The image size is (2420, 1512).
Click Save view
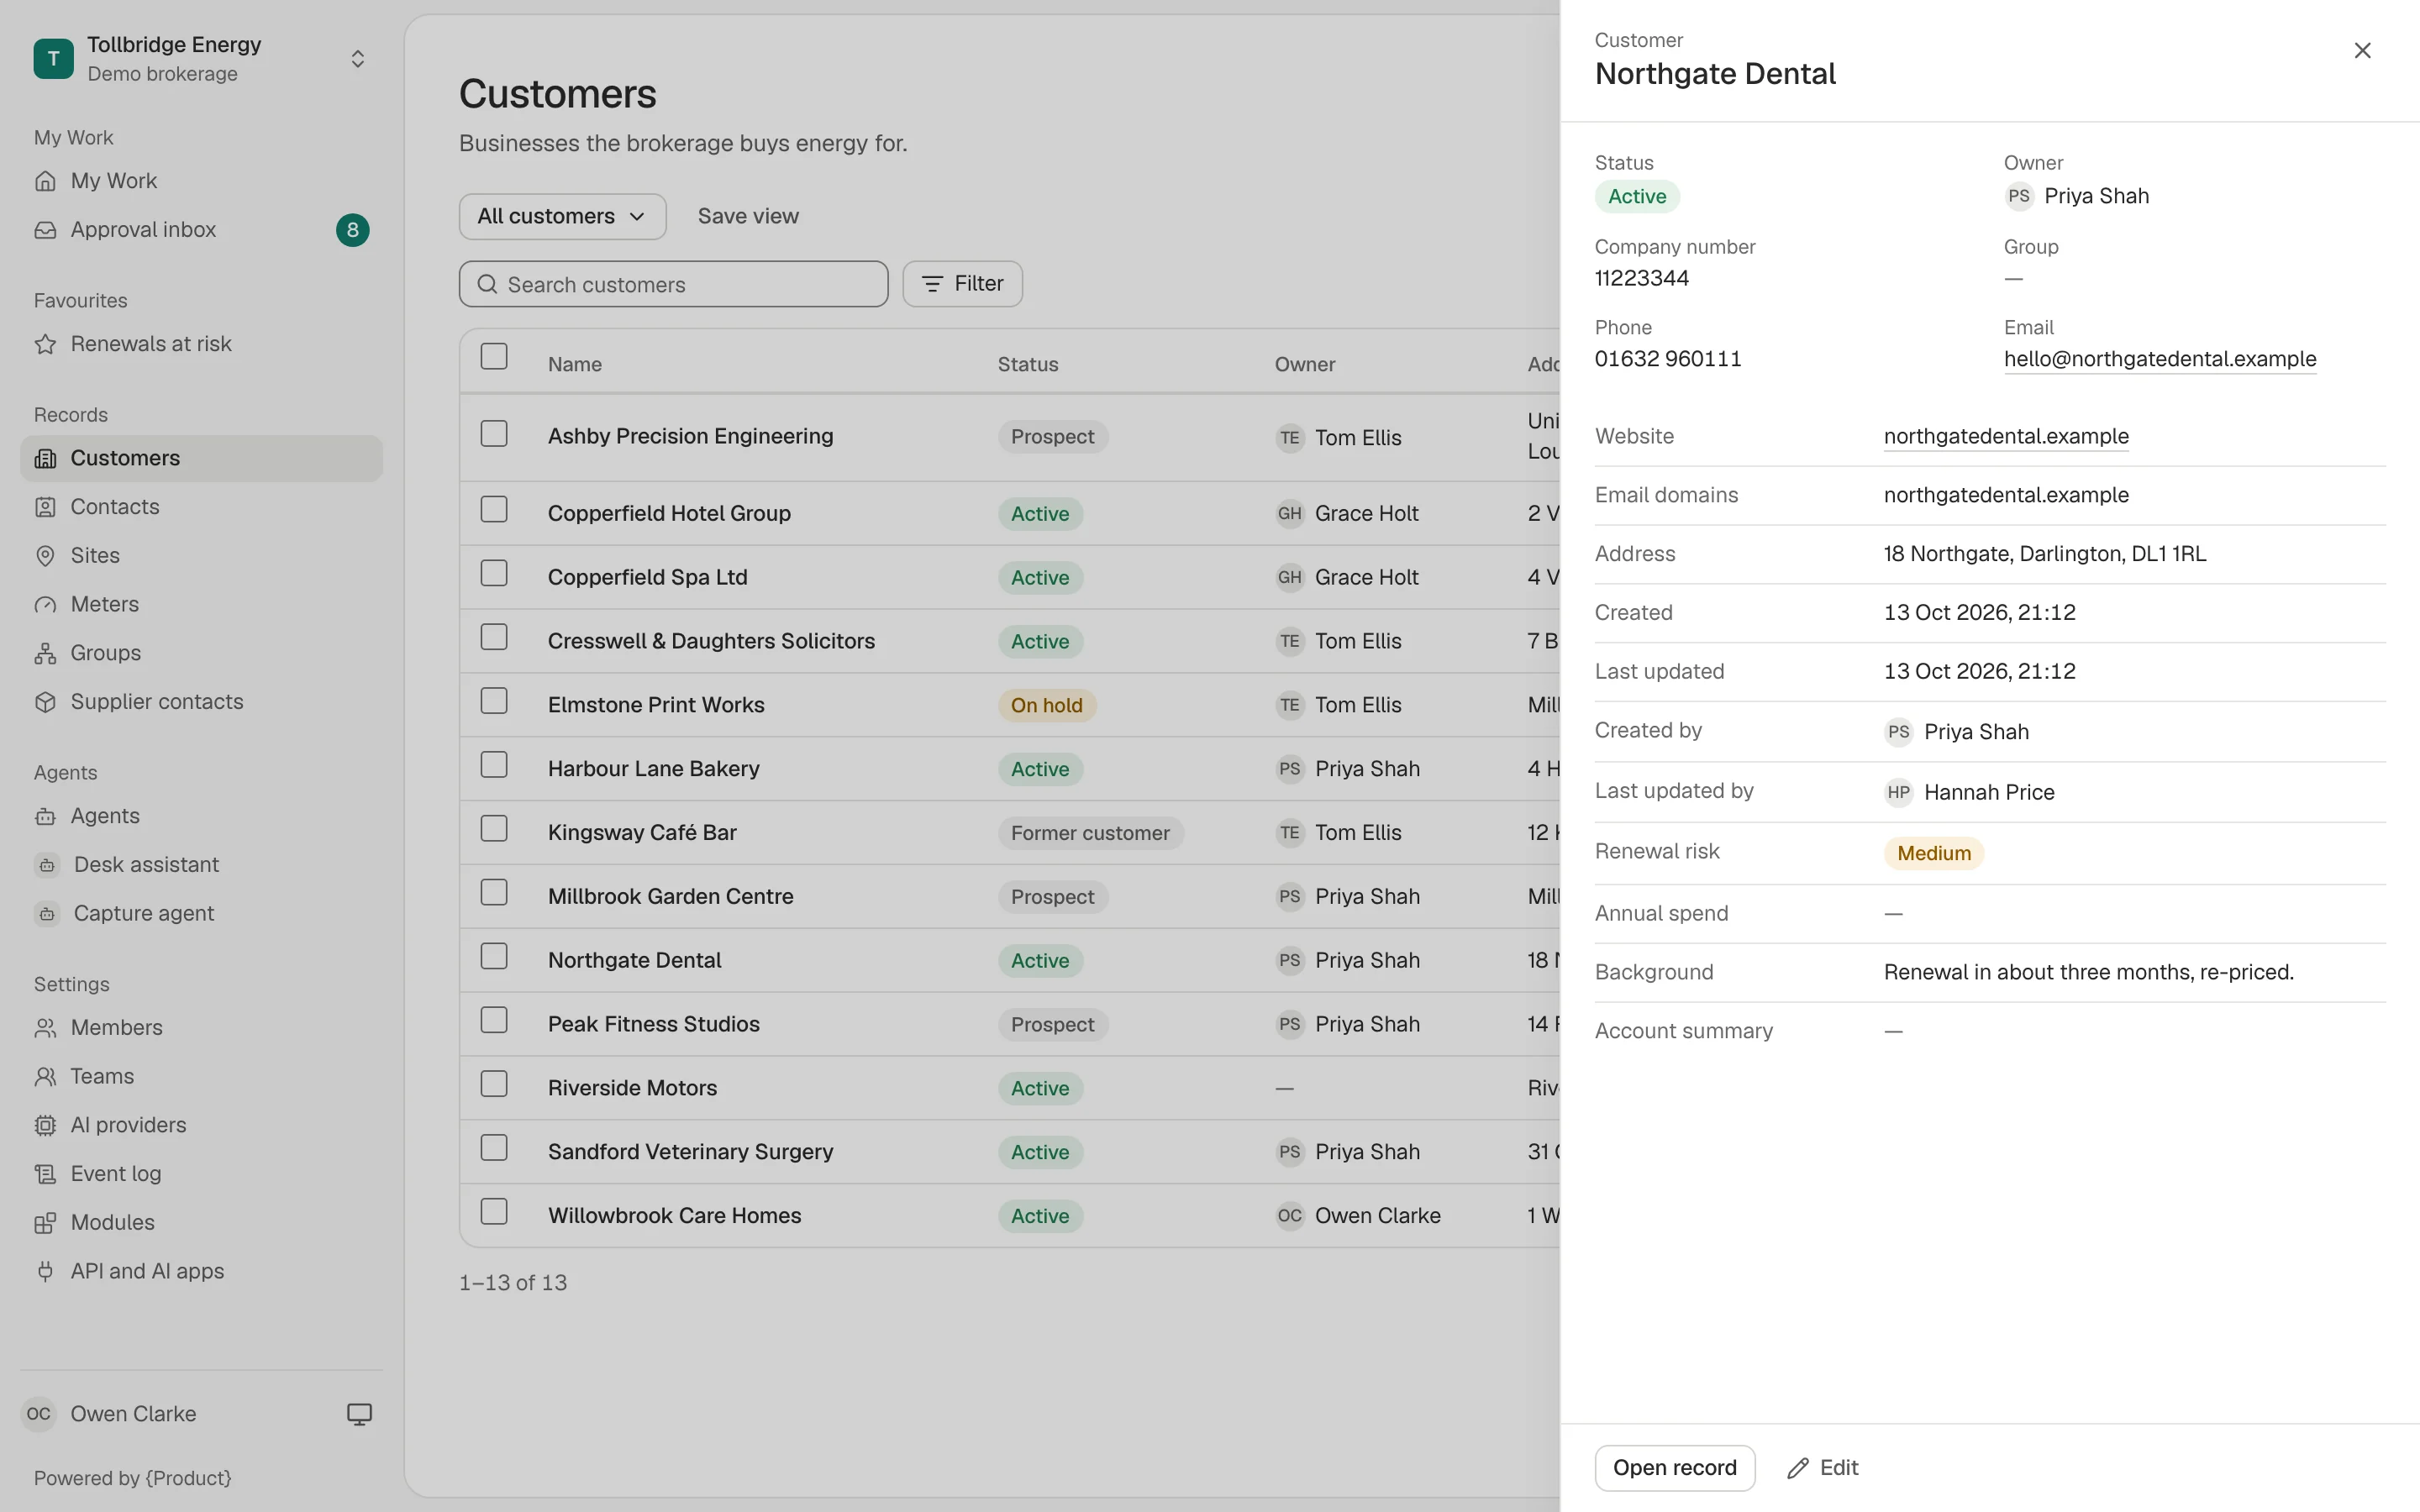click(748, 216)
